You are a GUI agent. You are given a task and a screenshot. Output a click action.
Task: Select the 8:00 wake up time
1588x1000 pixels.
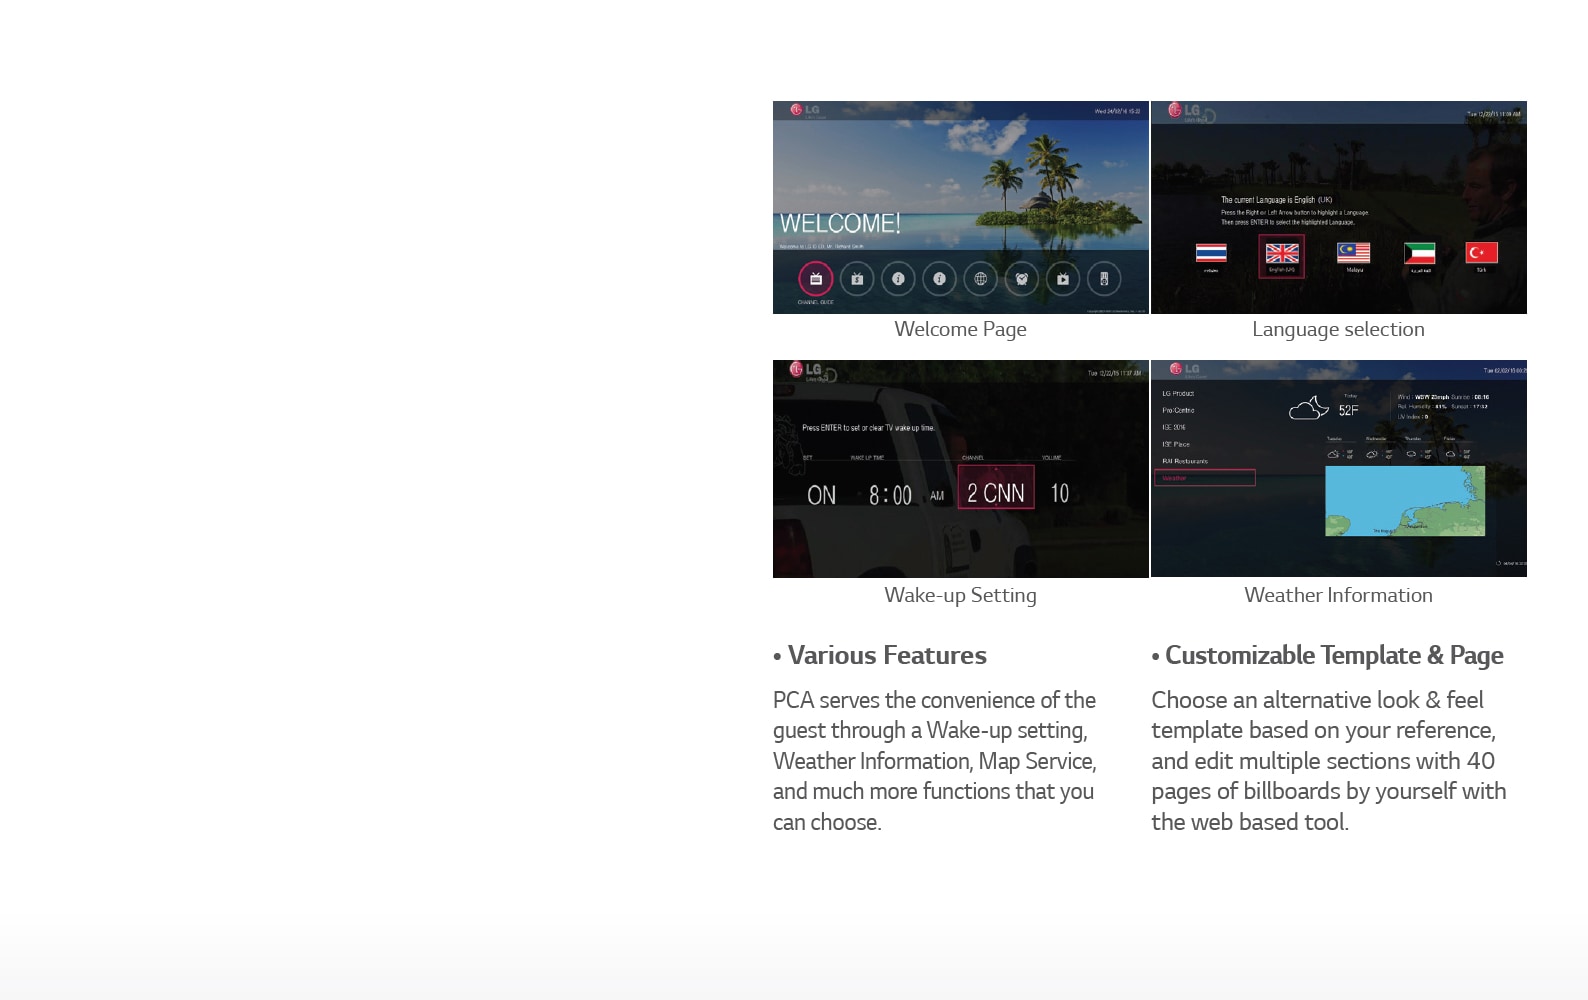pos(890,495)
